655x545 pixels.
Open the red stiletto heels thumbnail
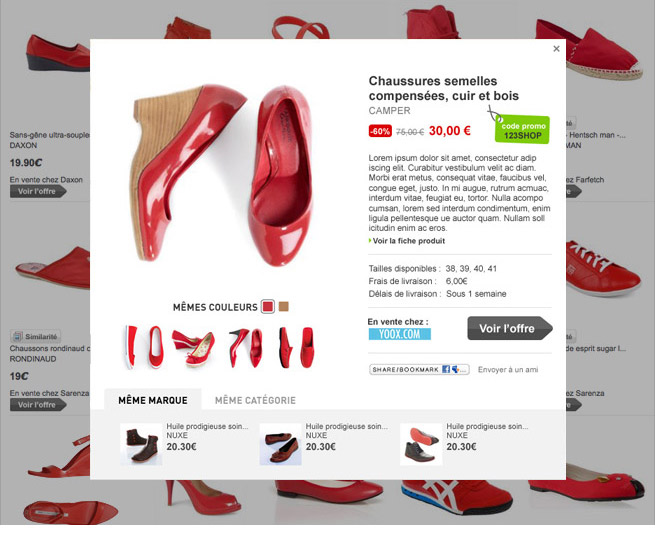(x=246, y=347)
